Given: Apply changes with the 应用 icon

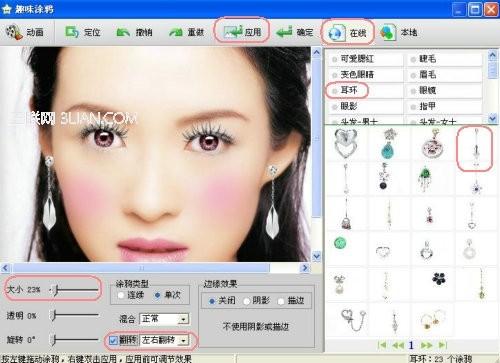Looking at the screenshot, I should coord(233,31).
